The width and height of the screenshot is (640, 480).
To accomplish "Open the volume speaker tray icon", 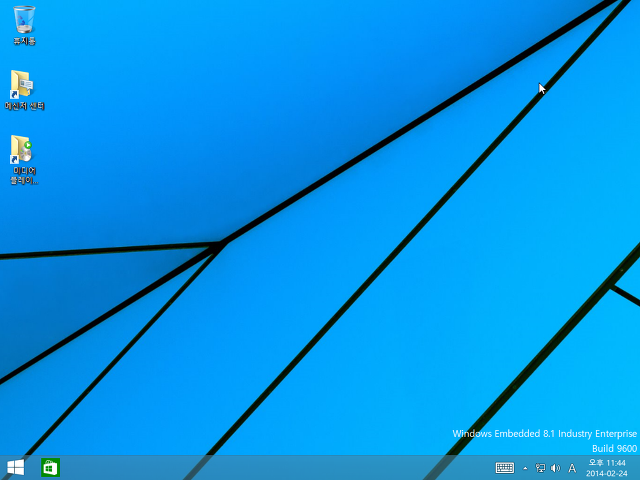I will point(556,468).
